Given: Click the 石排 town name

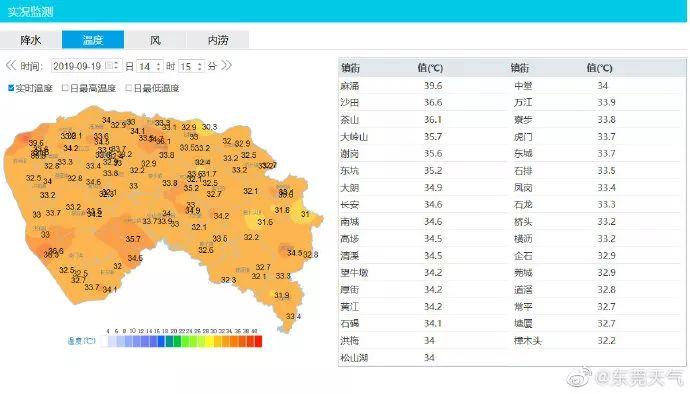Looking at the screenshot, I should point(523,171).
